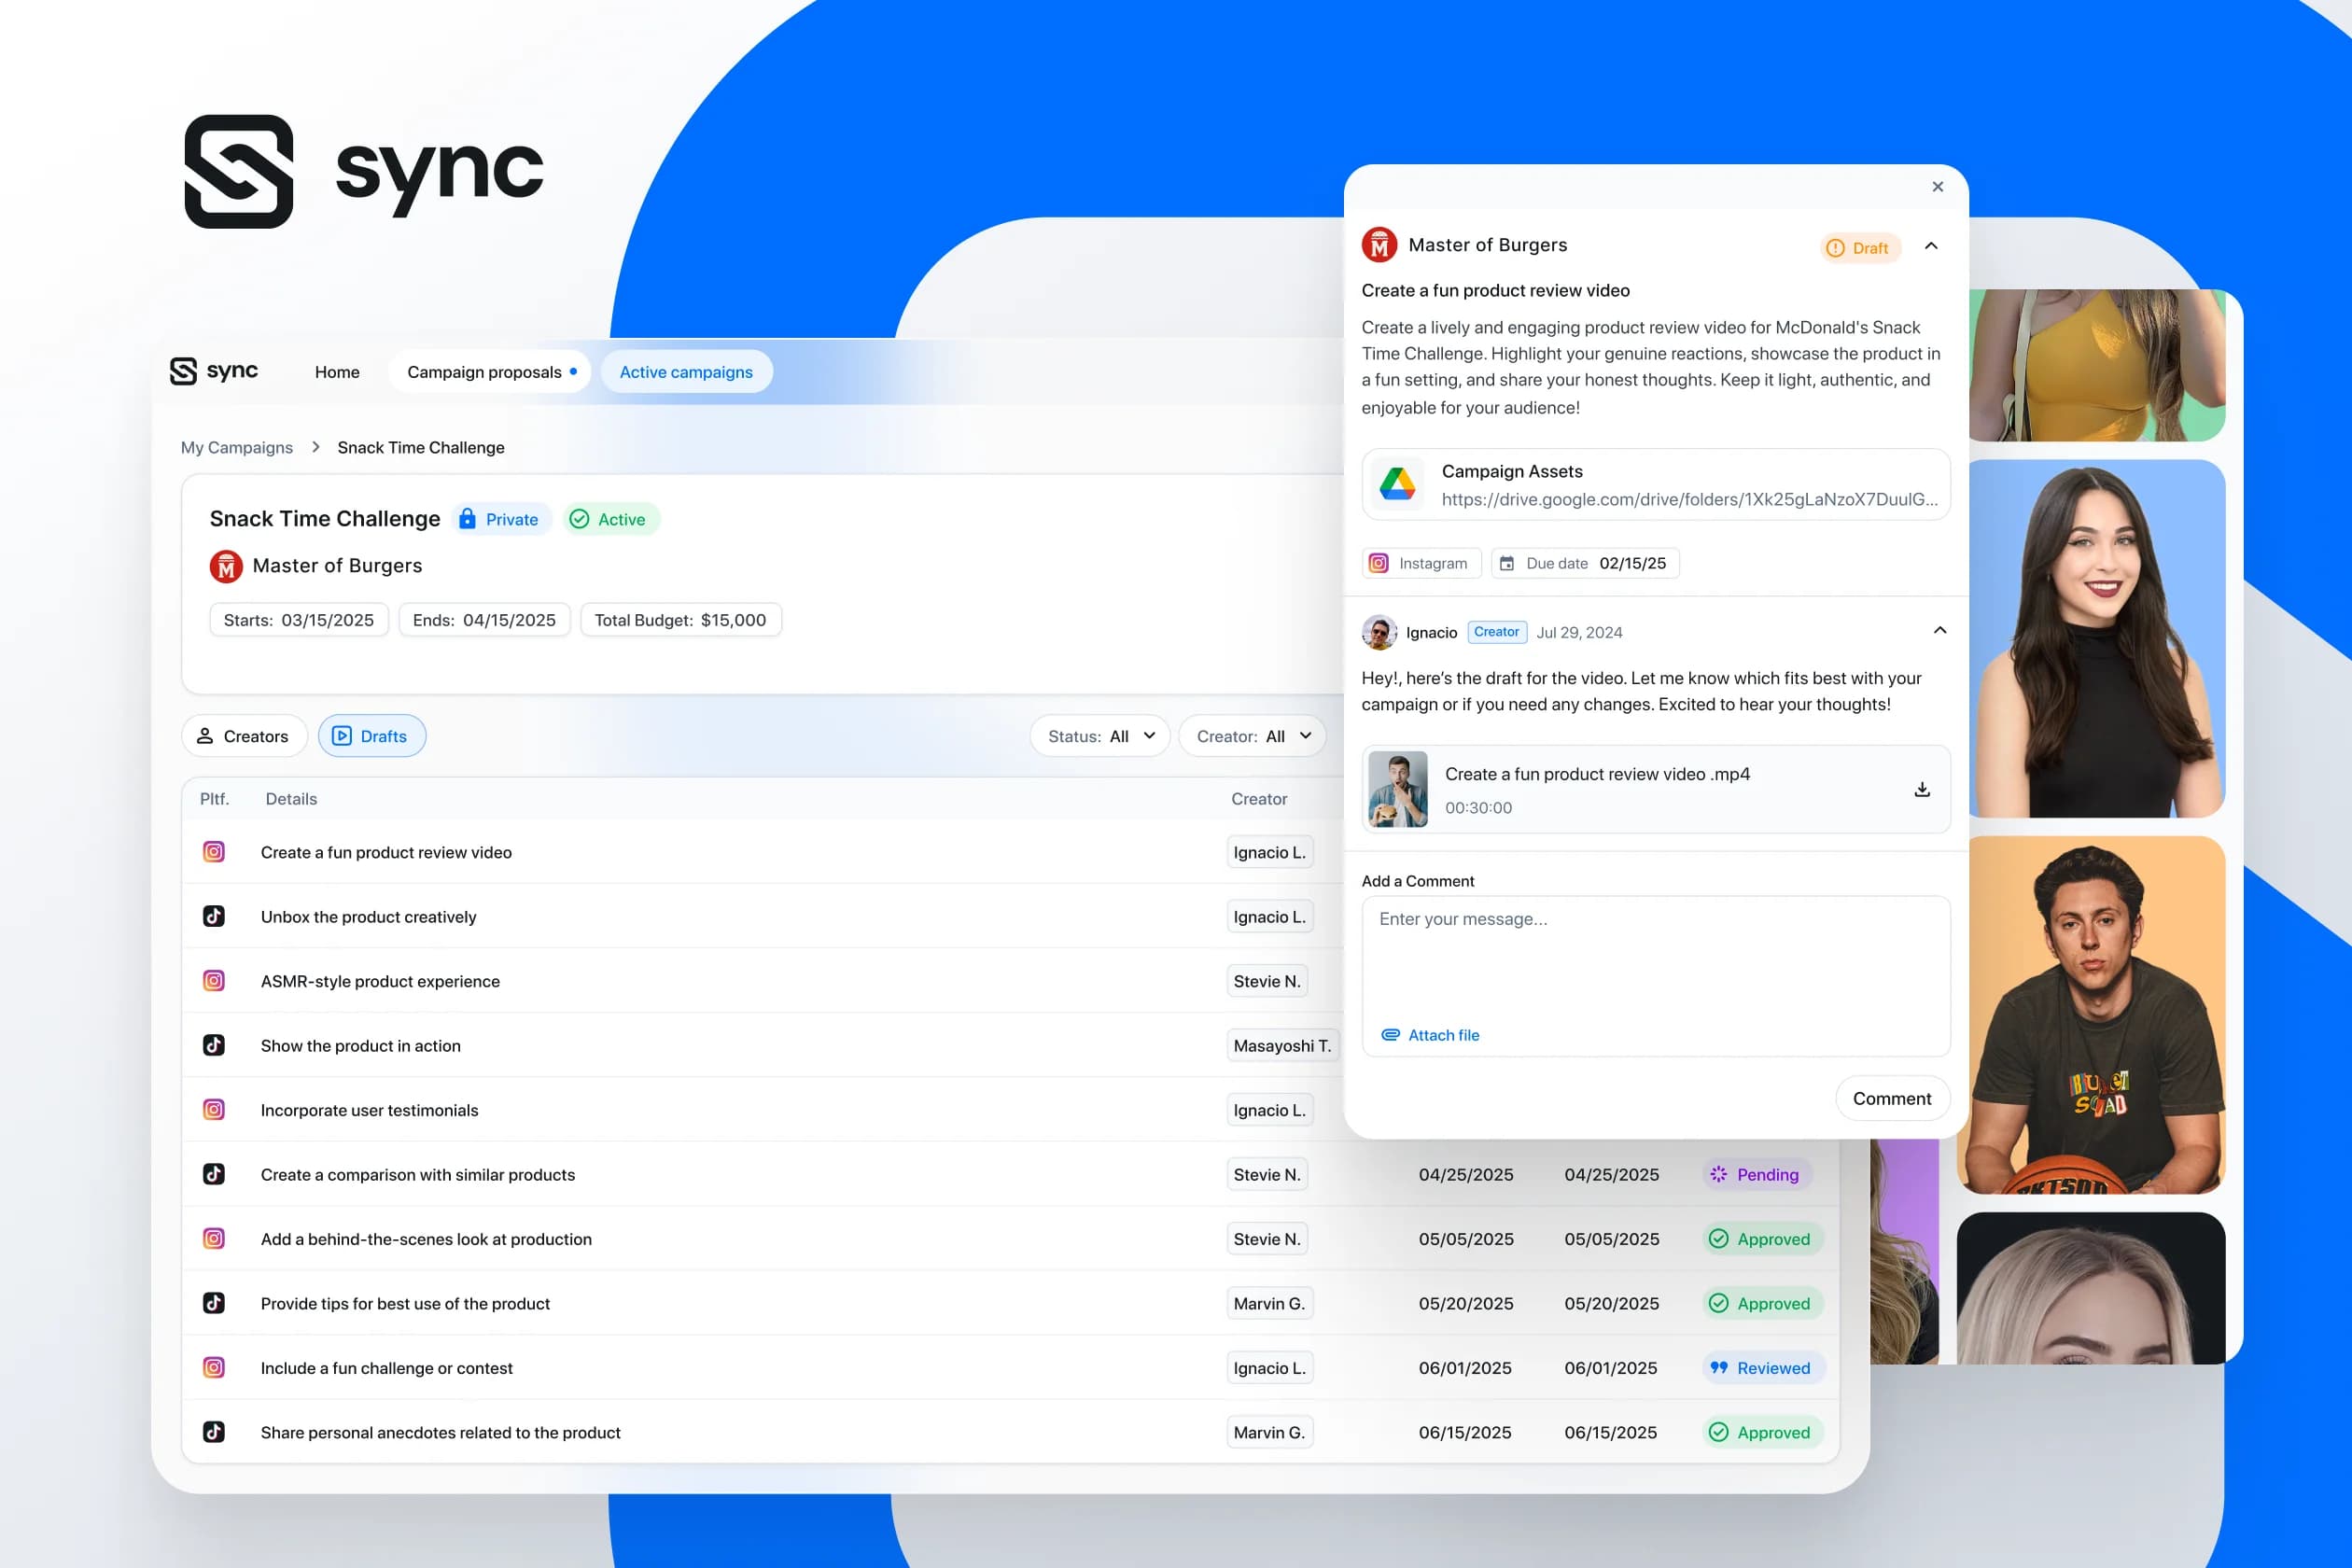Click the download icon for the mp4 file
Screen dimensions: 2352x1568
click(x=1921, y=790)
